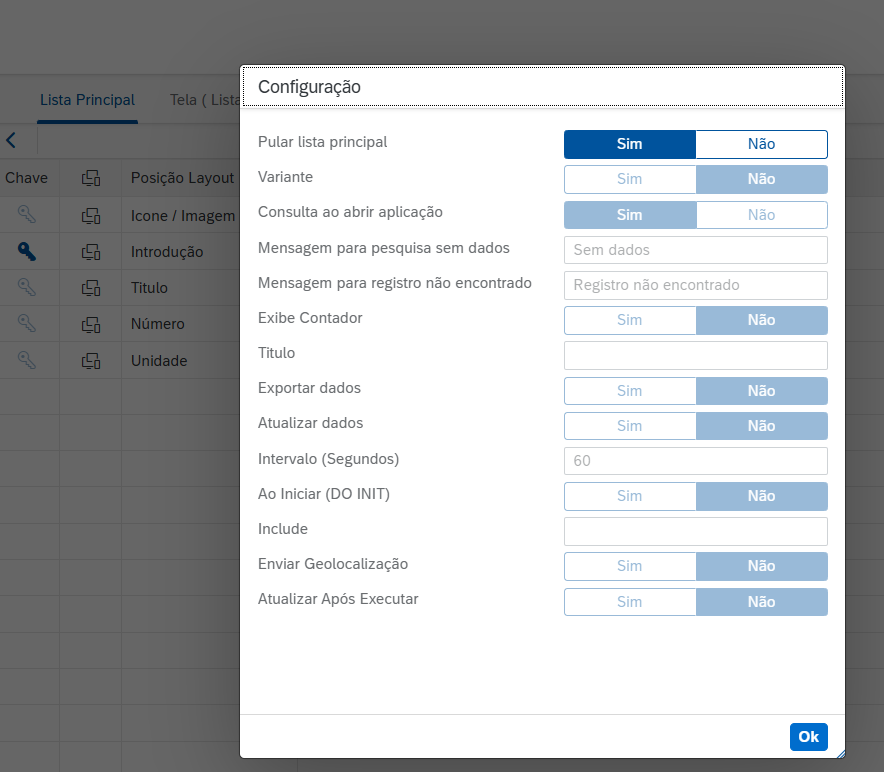Select the Número row text

[x=158, y=324]
